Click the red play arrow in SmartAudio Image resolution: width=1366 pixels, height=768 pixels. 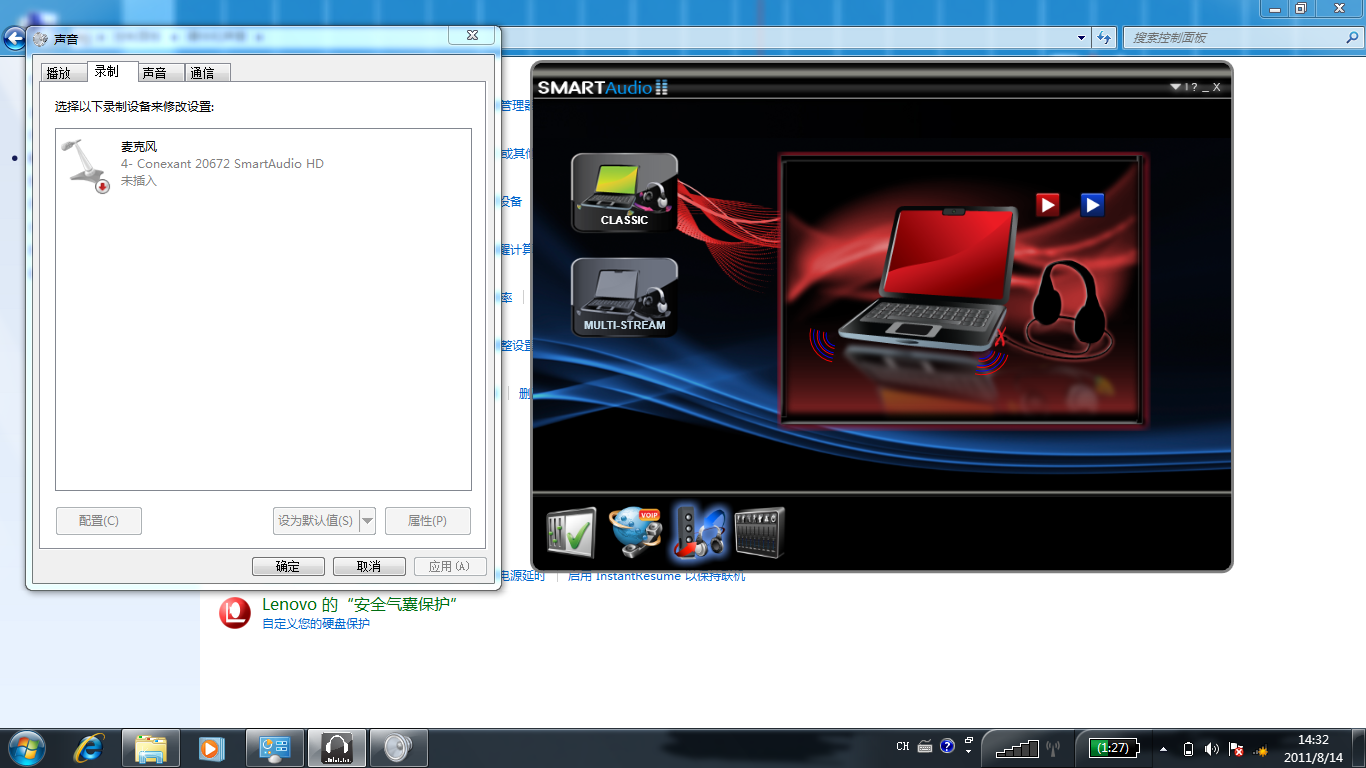(x=1047, y=204)
